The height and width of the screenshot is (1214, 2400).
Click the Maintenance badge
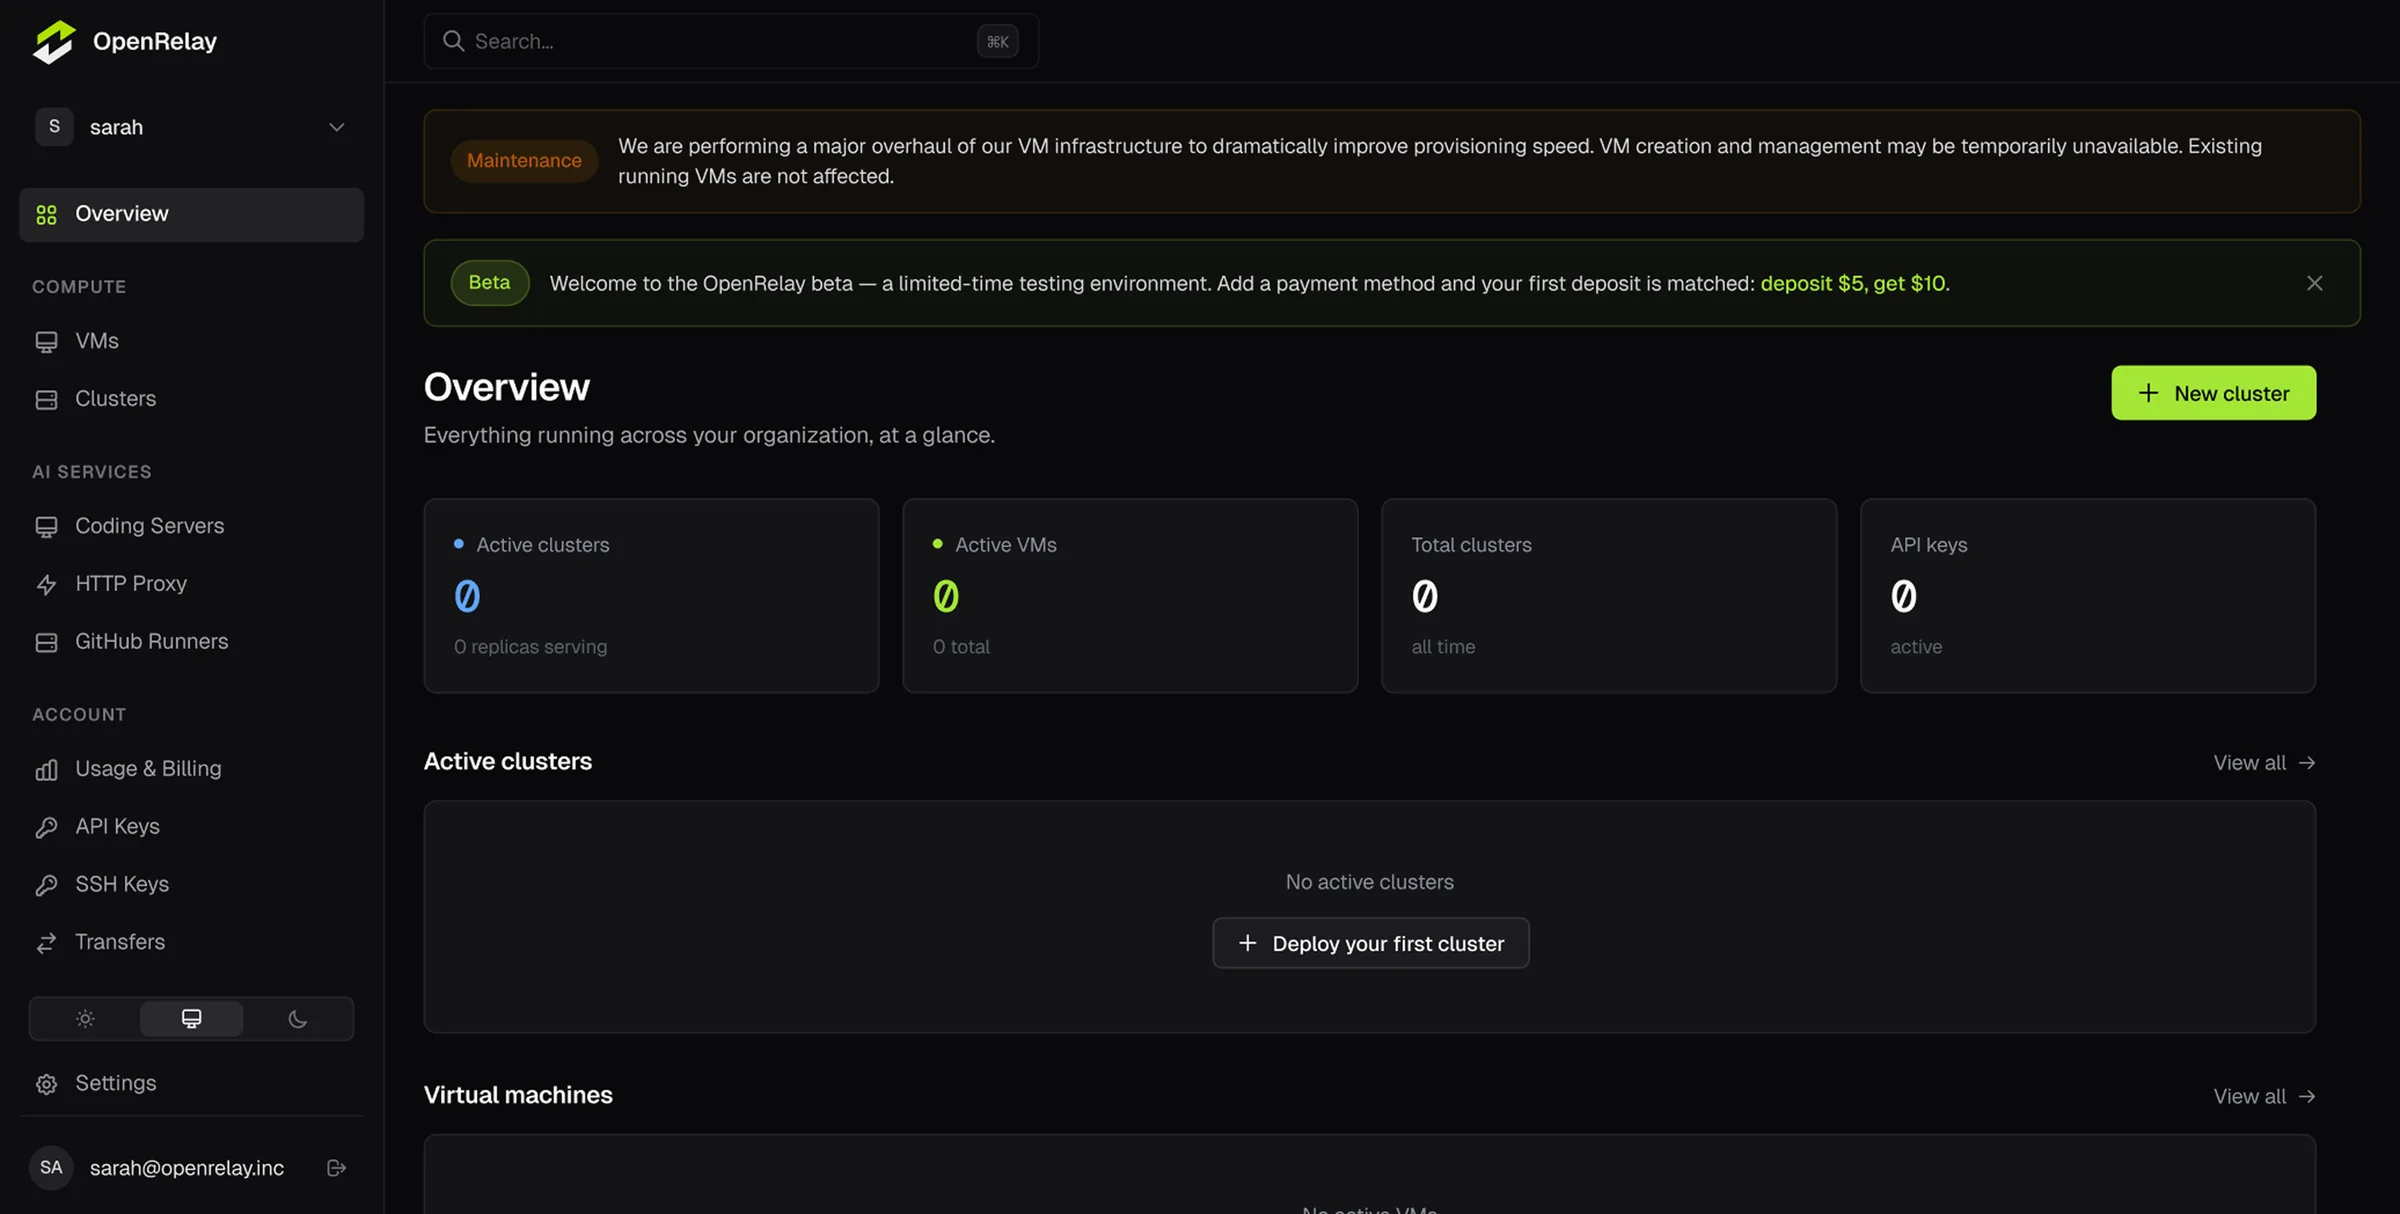(524, 161)
